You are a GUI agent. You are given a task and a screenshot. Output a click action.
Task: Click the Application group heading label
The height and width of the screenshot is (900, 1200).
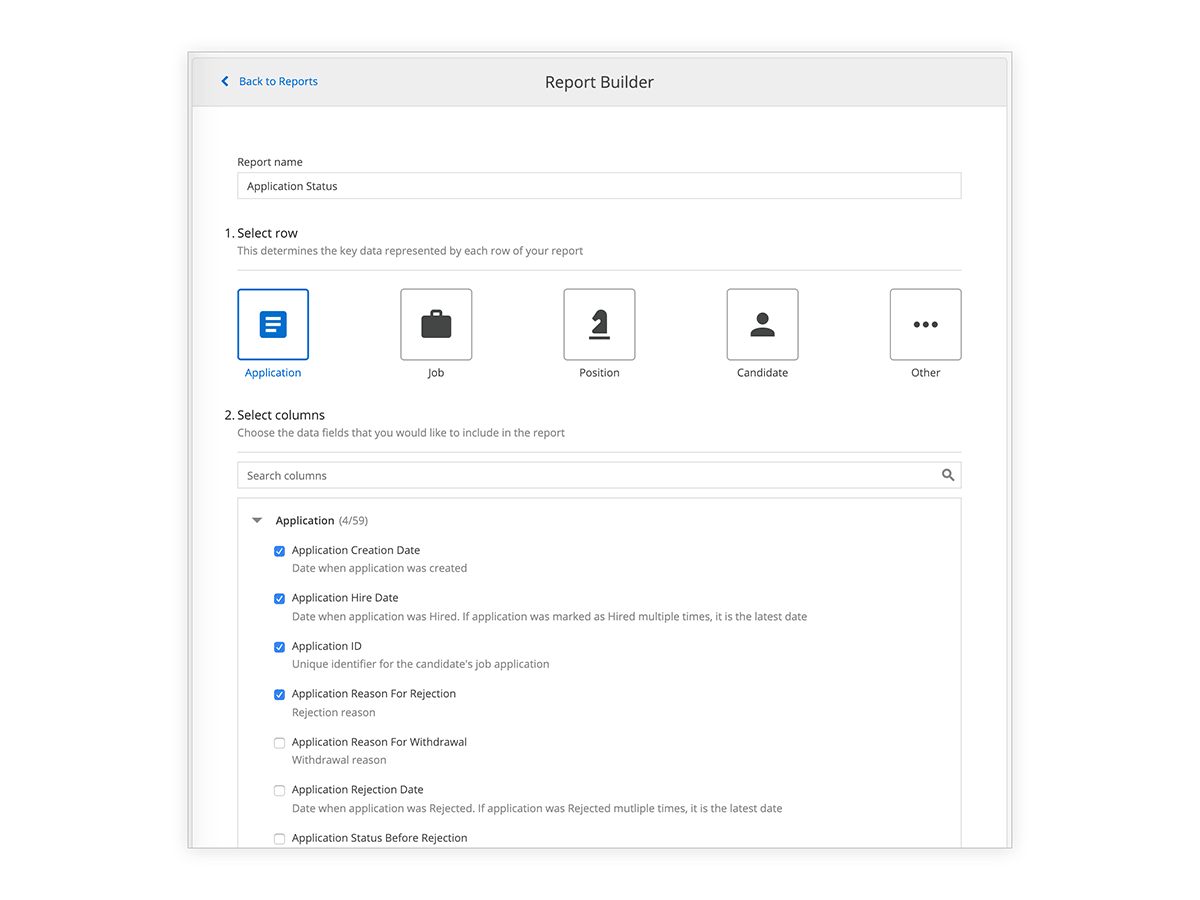point(305,521)
